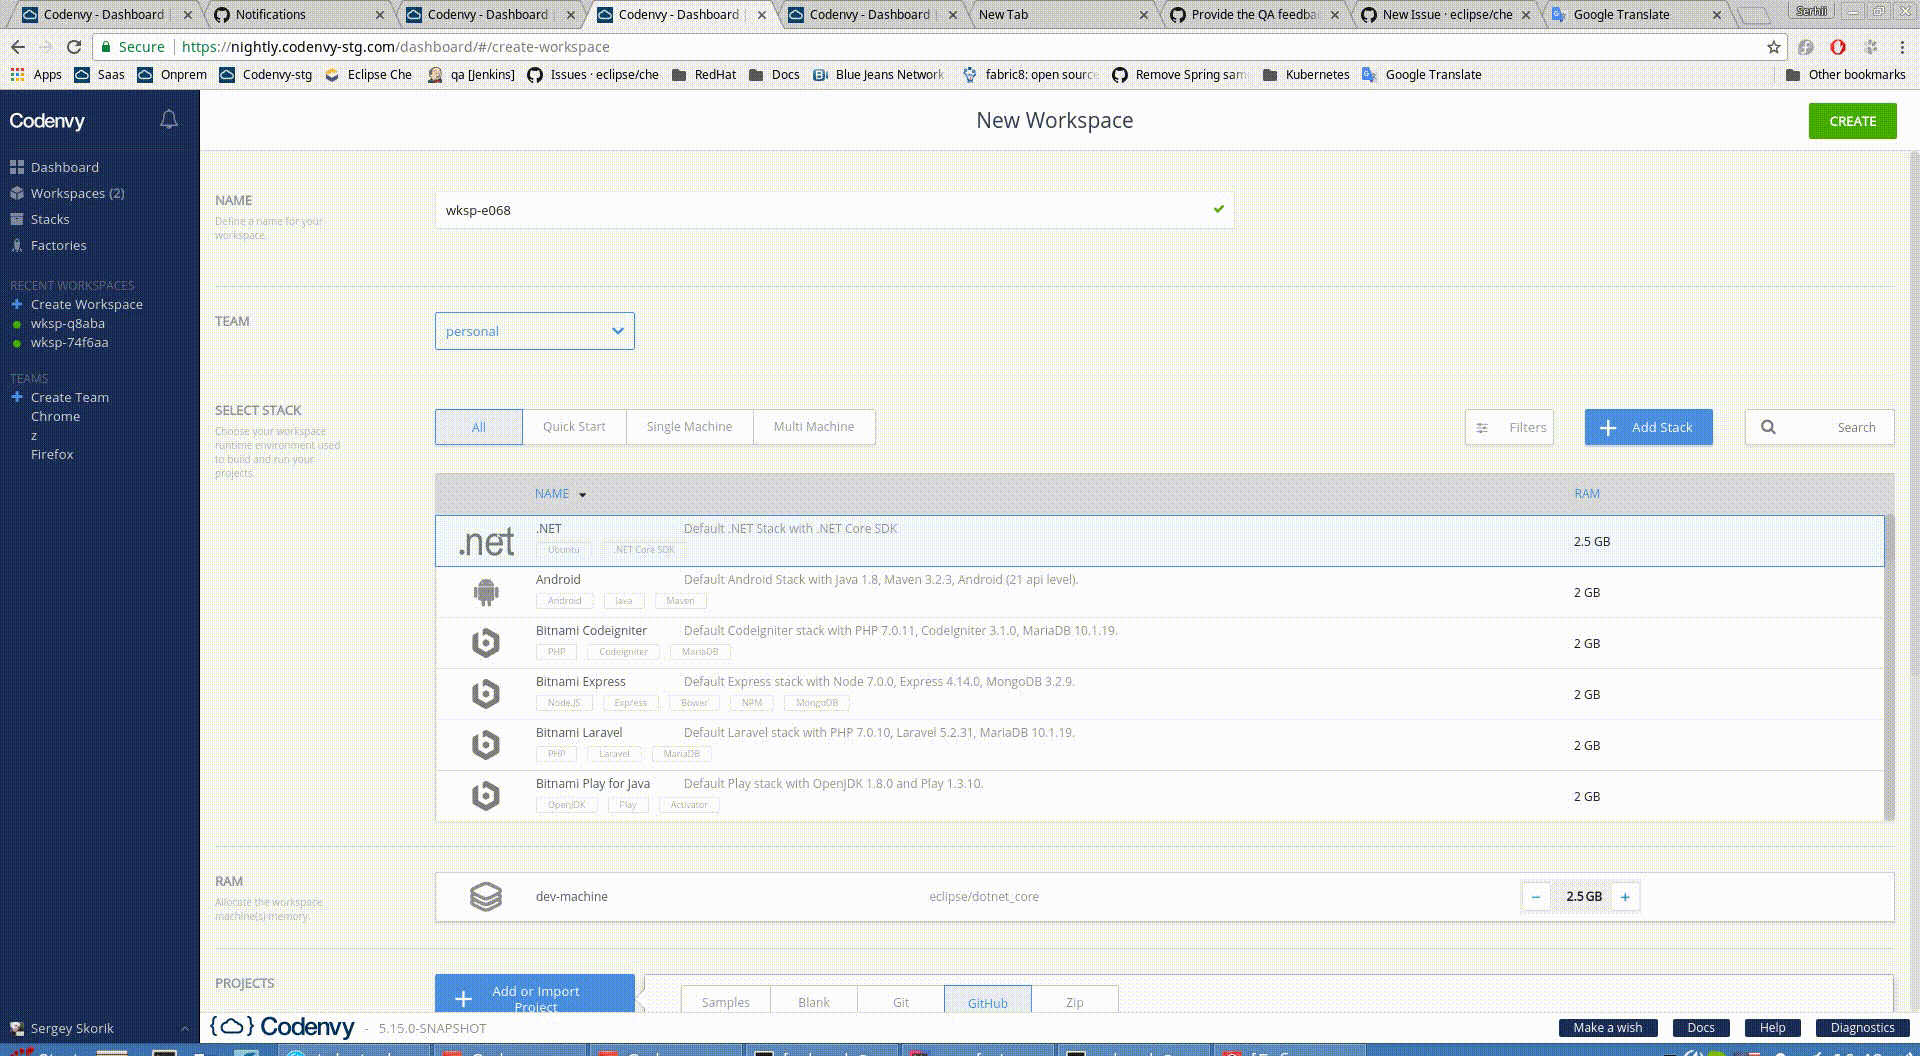This screenshot has height=1056, width=1920.
Task: Click the Bitnami Laravel stack icon
Action: point(486,745)
